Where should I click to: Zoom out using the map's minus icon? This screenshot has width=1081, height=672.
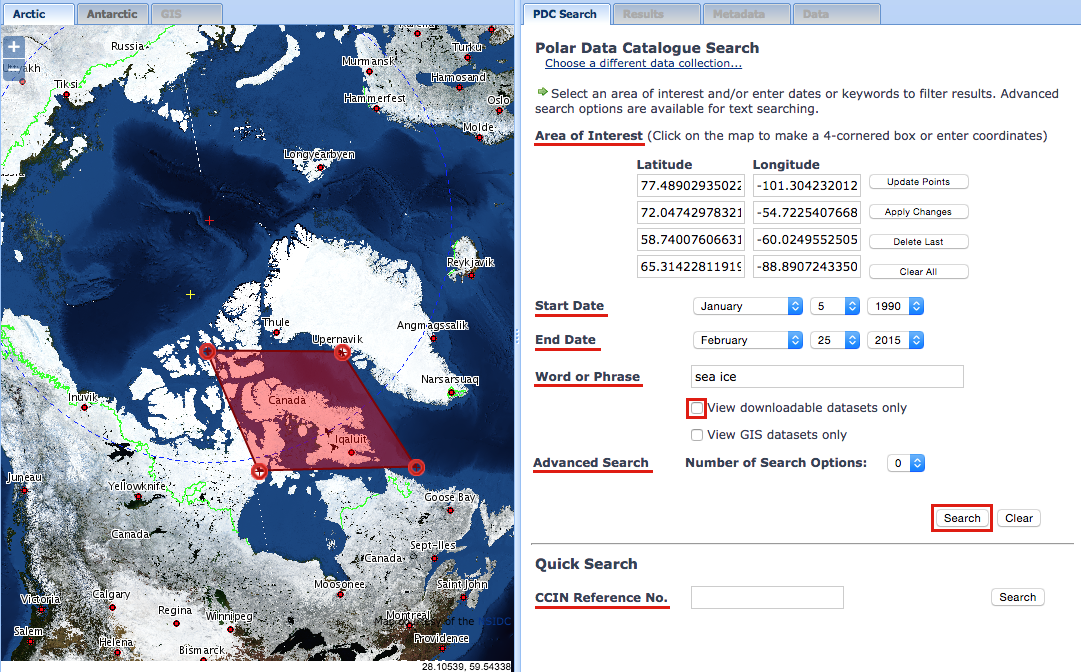click(x=14, y=67)
